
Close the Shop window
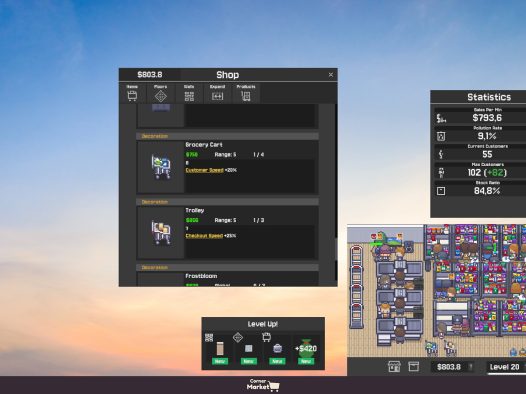click(x=331, y=75)
